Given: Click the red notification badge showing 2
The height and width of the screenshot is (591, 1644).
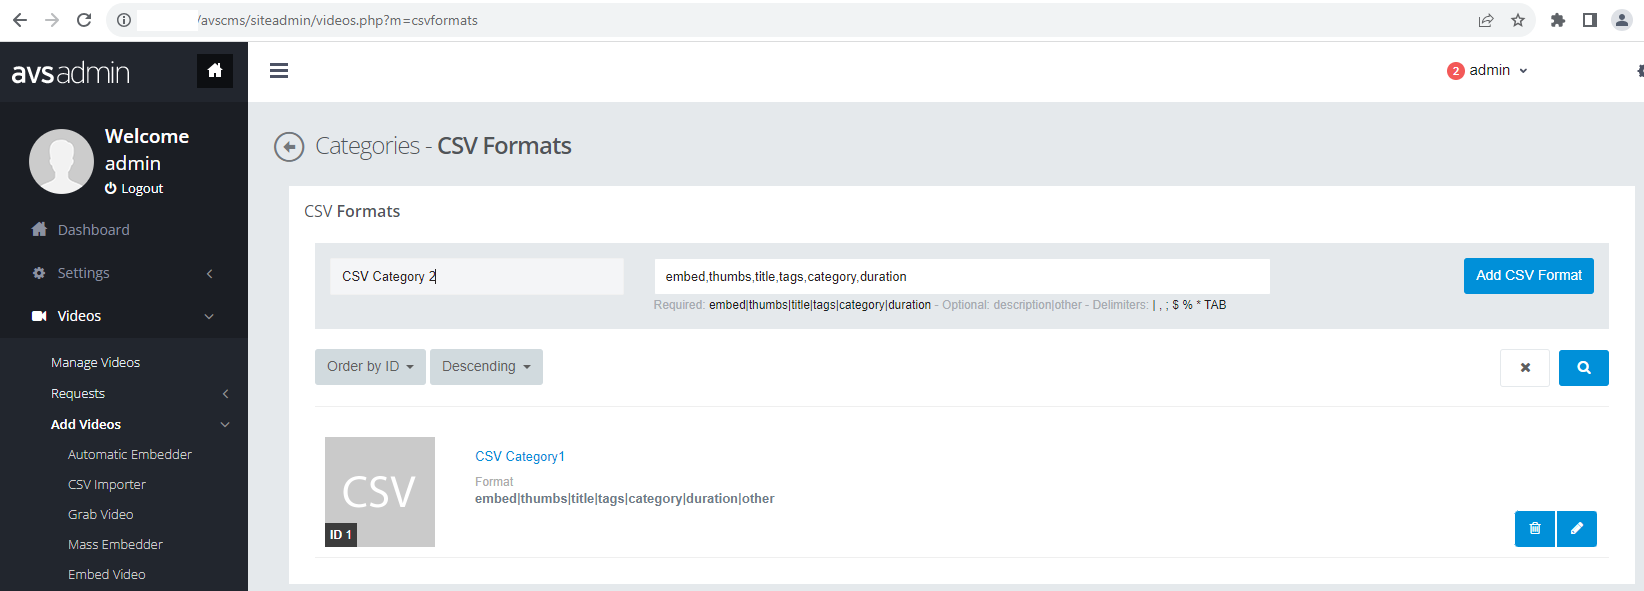Looking at the screenshot, I should 1455,71.
